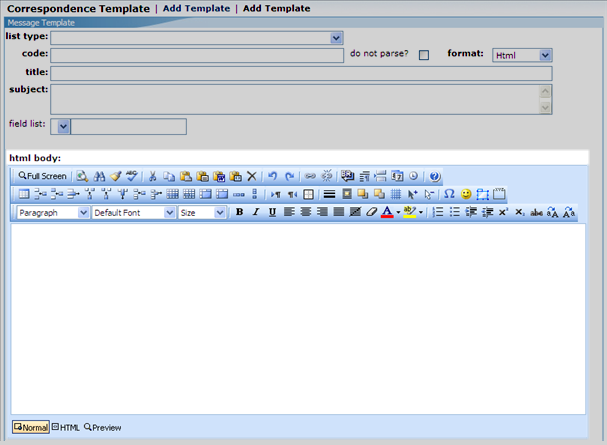Viewport: 607px width, 445px height.
Task: Insert a bulleted list
Action: pos(454,212)
